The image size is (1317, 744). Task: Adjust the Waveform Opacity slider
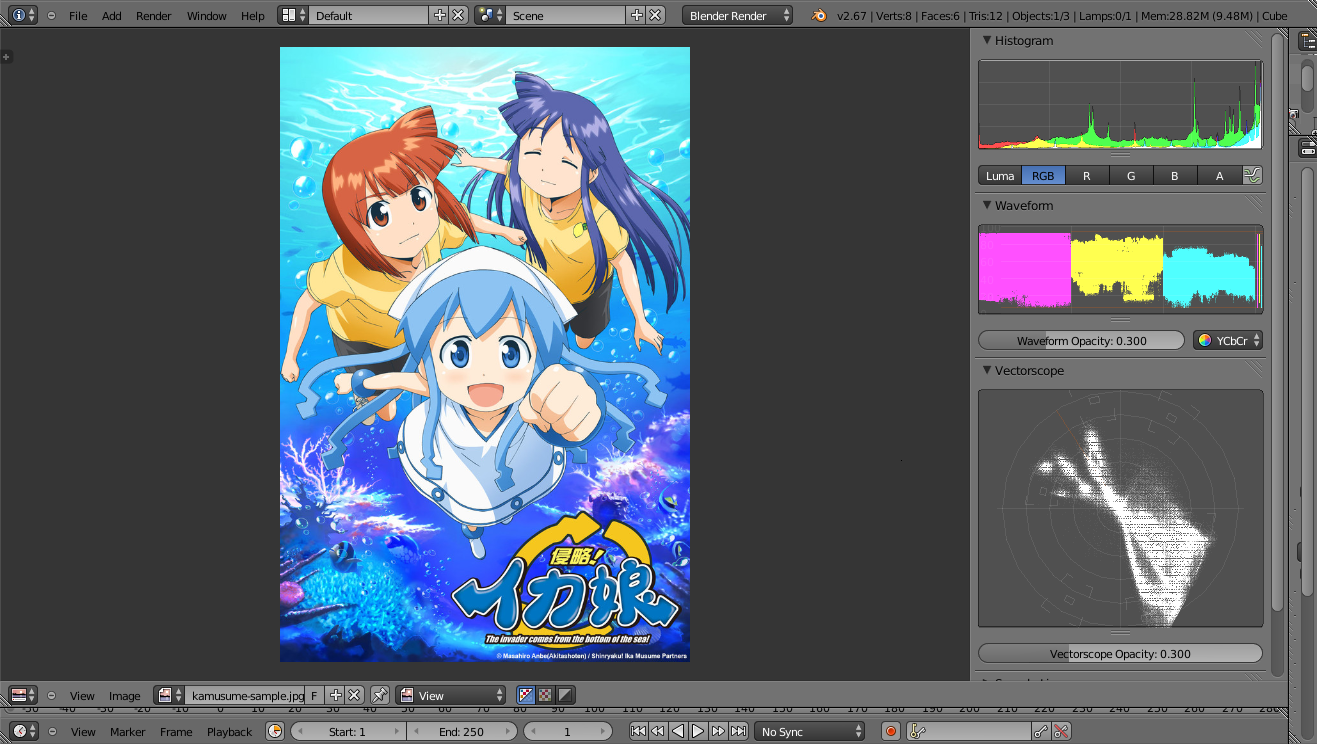click(x=1081, y=340)
